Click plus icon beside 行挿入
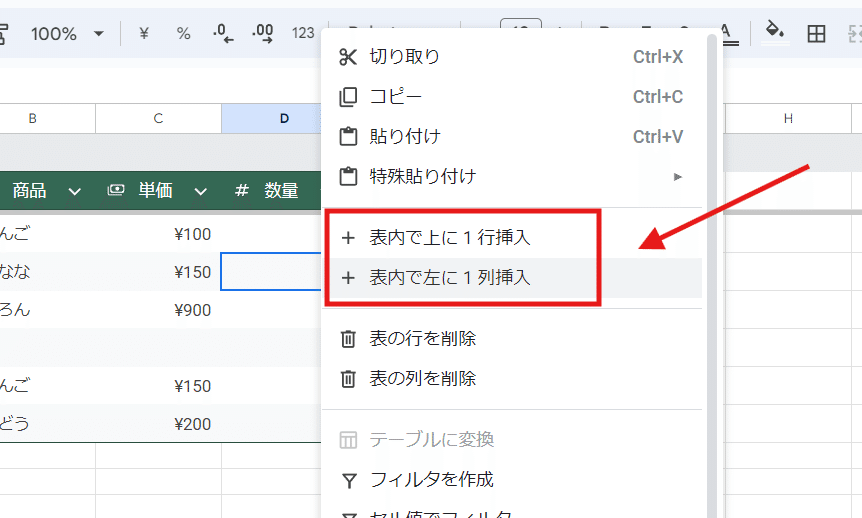Image resolution: width=862 pixels, height=518 pixels. pos(348,238)
